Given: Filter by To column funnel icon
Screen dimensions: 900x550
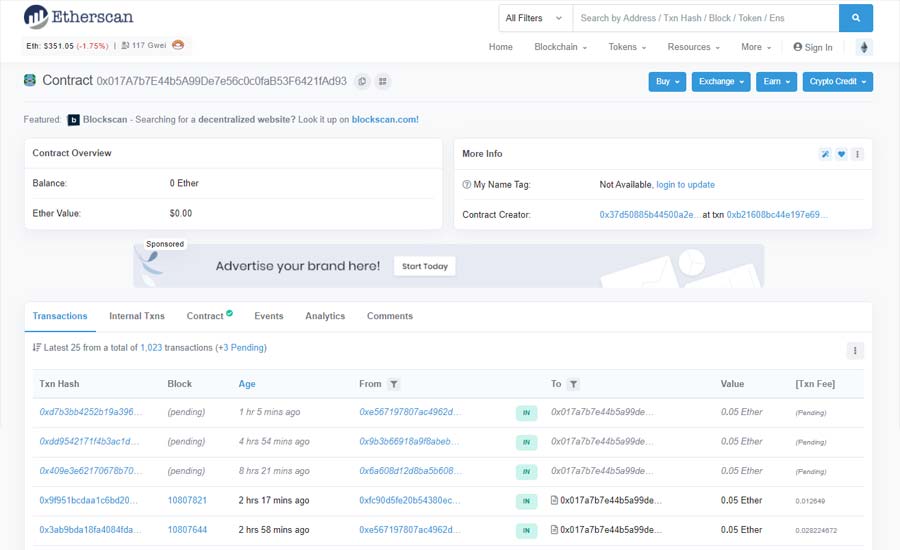Looking at the screenshot, I should tap(573, 384).
